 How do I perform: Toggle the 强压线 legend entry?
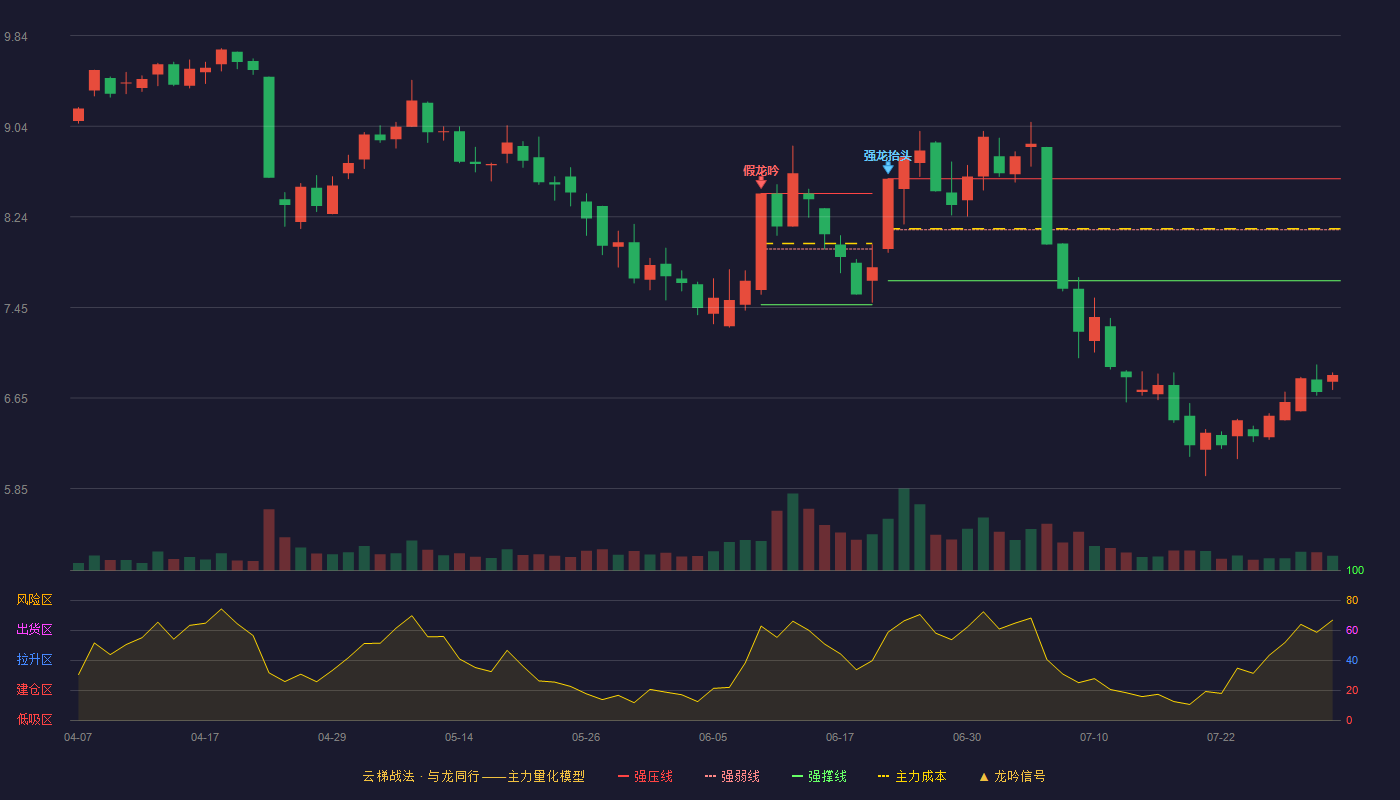click(x=645, y=776)
